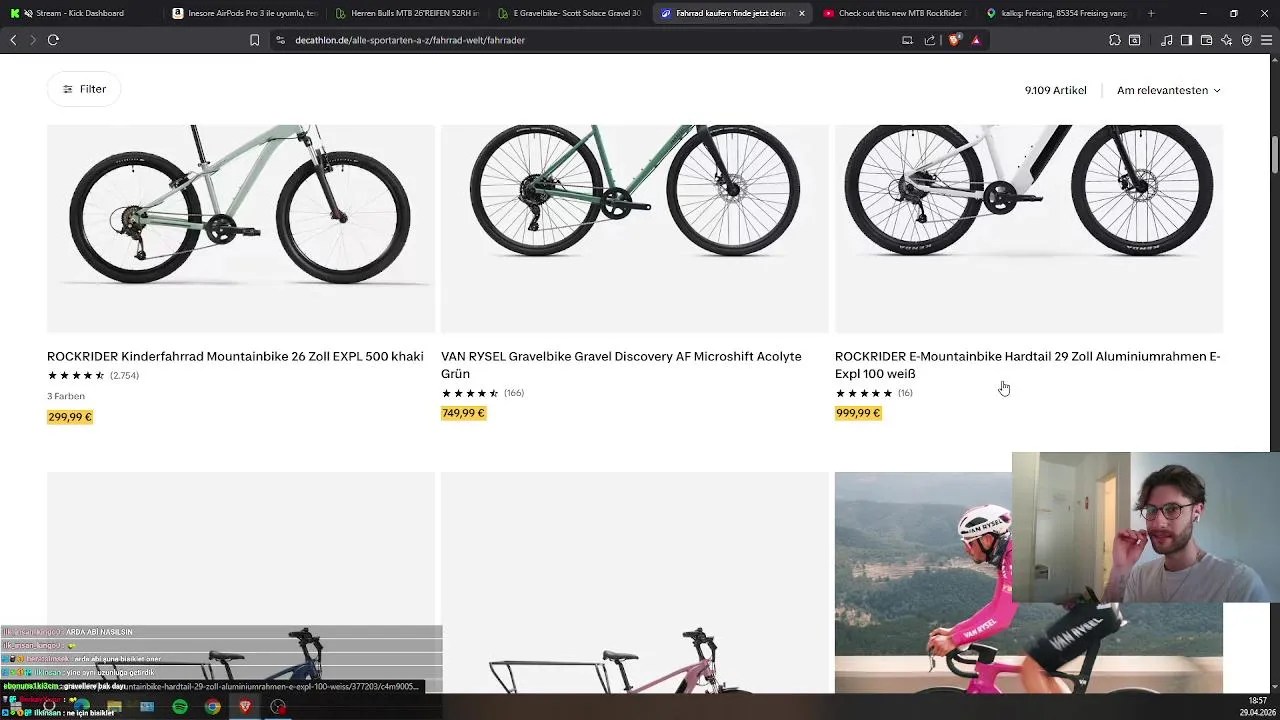
Task: Bookmark this page in address bar
Action: 254,40
